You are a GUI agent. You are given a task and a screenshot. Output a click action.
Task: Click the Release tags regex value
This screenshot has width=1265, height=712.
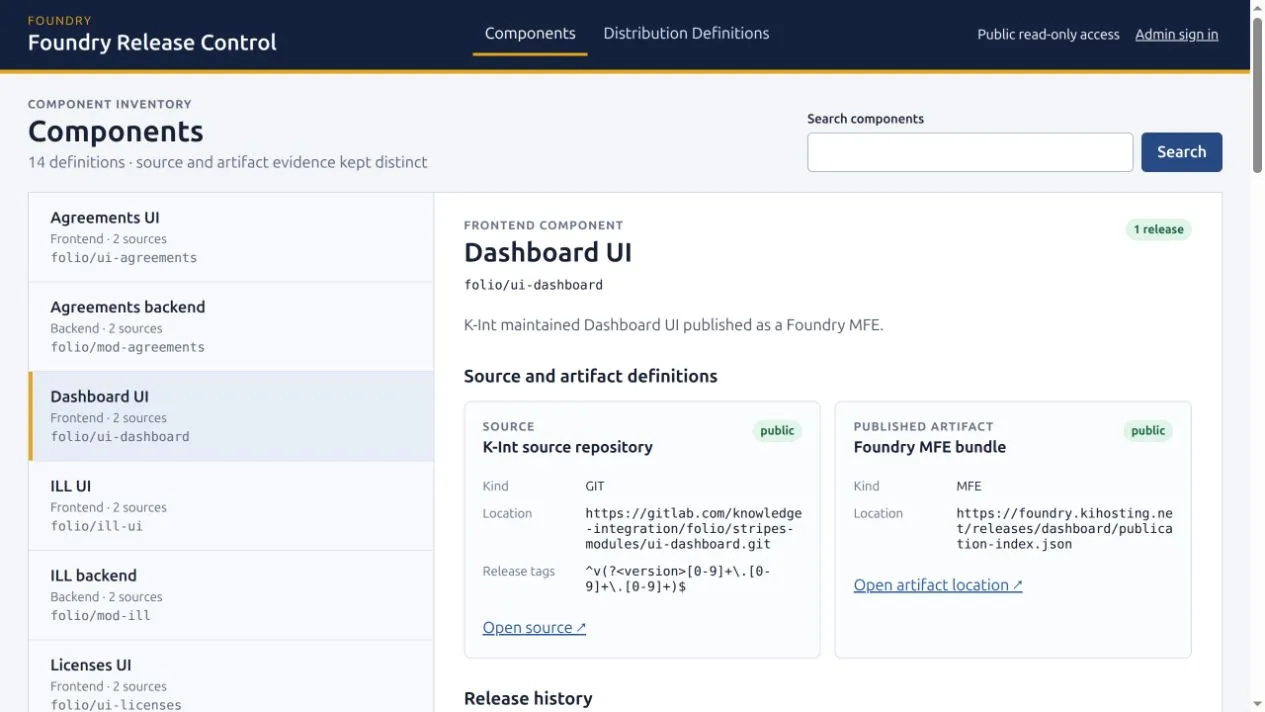[677, 579]
